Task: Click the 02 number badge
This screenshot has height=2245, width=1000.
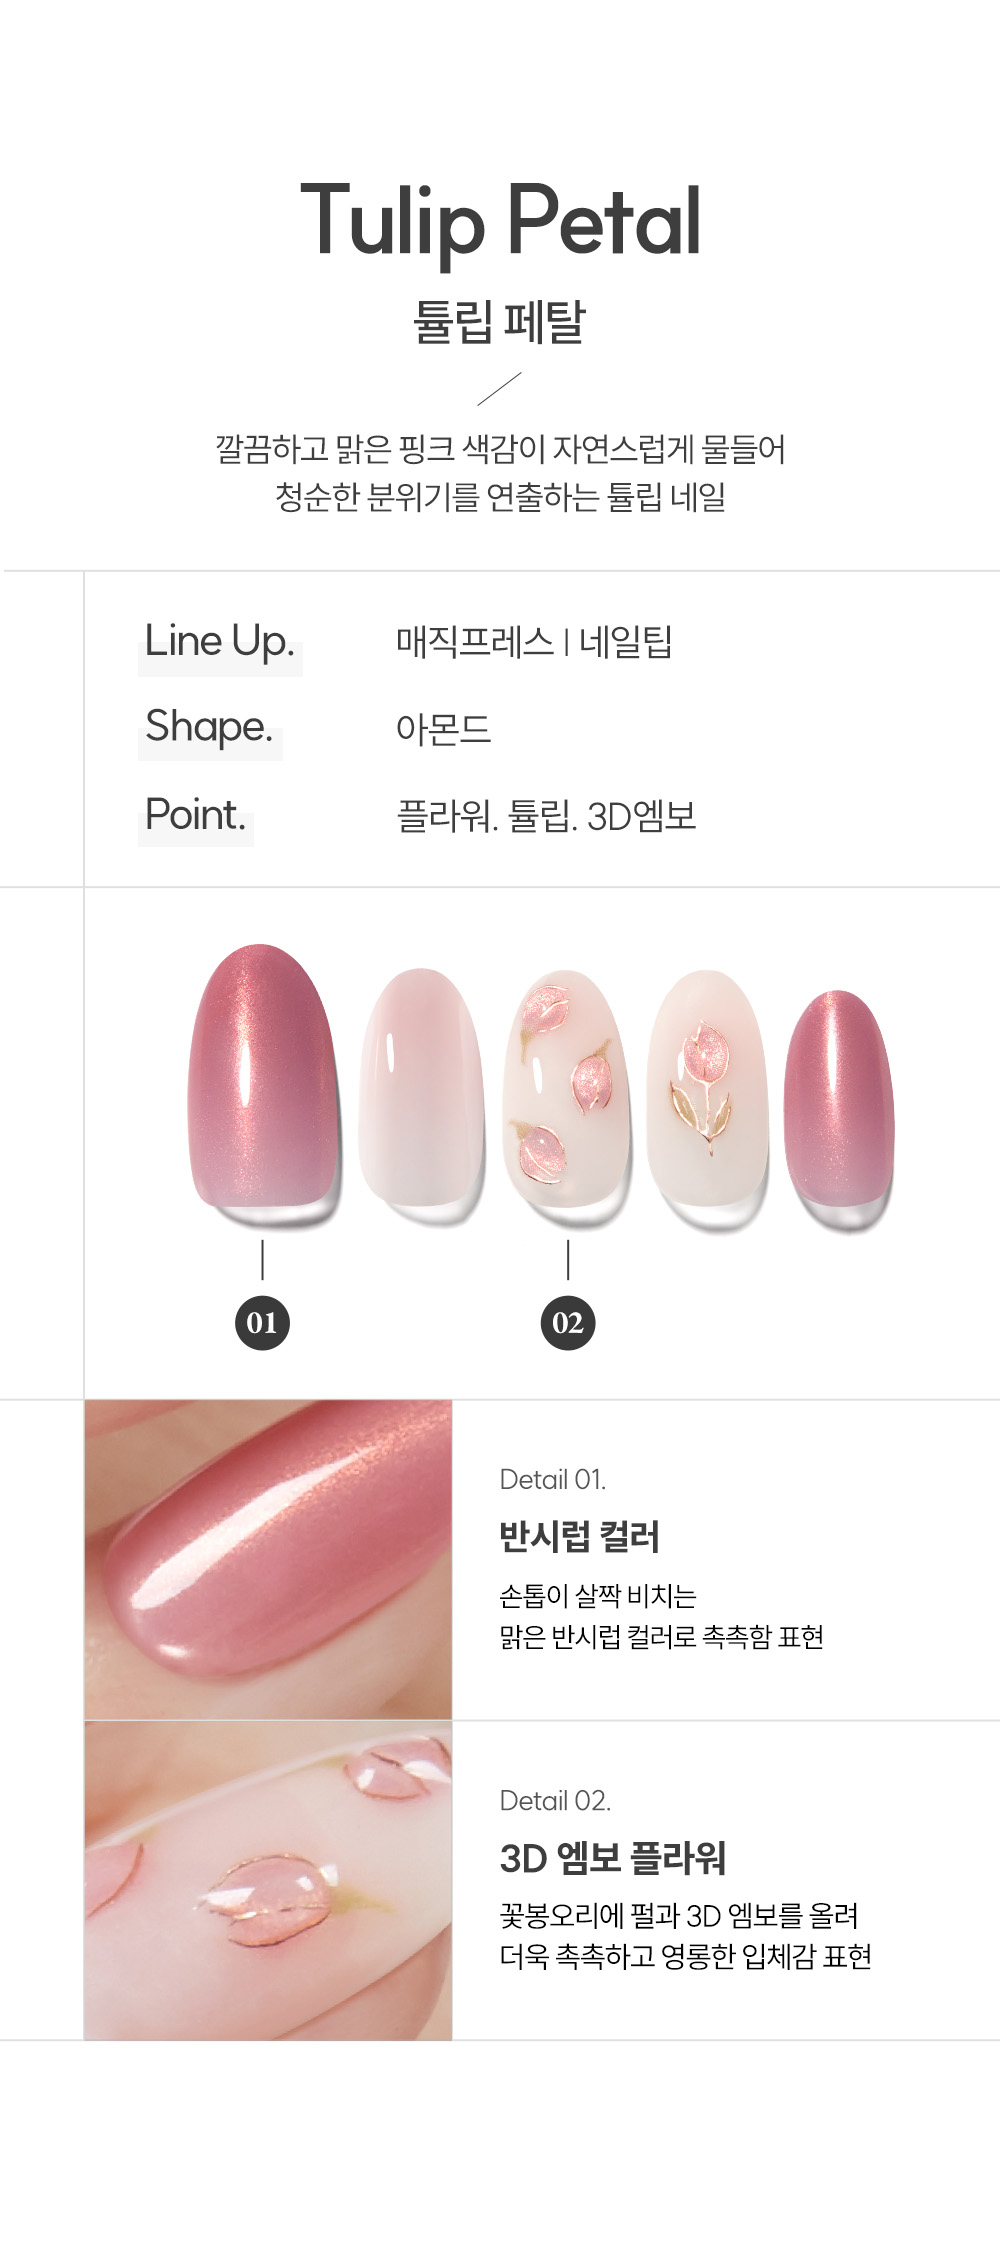Action: click(x=567, y=1323)
